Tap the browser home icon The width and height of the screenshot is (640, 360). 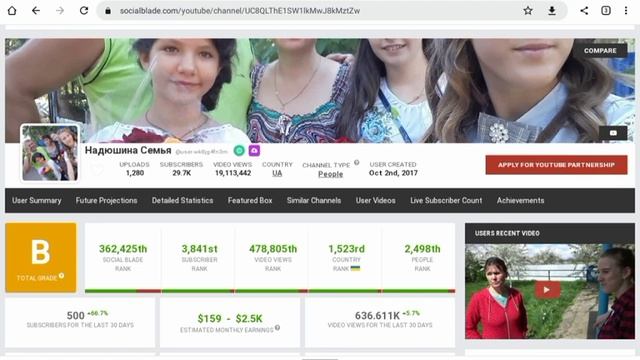pyautogui.click(x=12, y=11)
